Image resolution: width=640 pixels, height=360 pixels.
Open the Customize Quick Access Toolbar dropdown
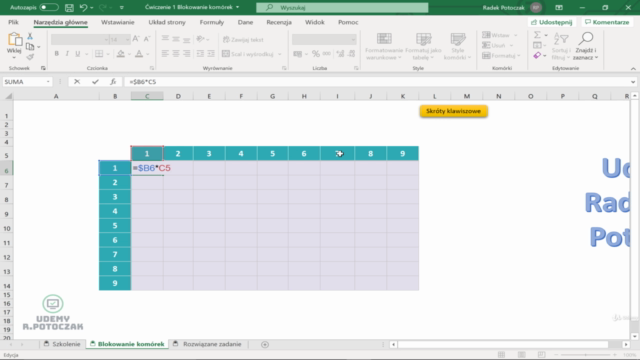tap(122, 7)
